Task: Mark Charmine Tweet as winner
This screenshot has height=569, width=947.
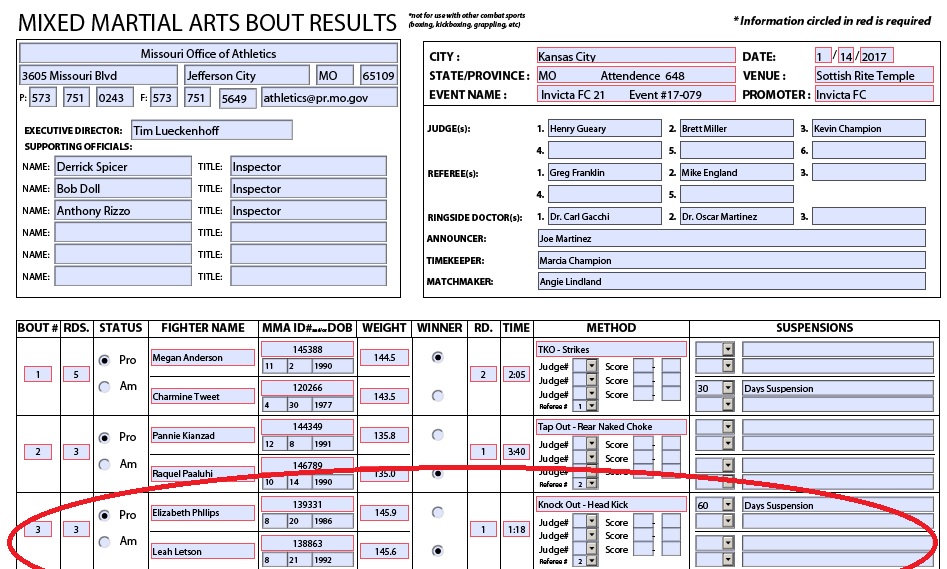Action: [x=438, y=396]
